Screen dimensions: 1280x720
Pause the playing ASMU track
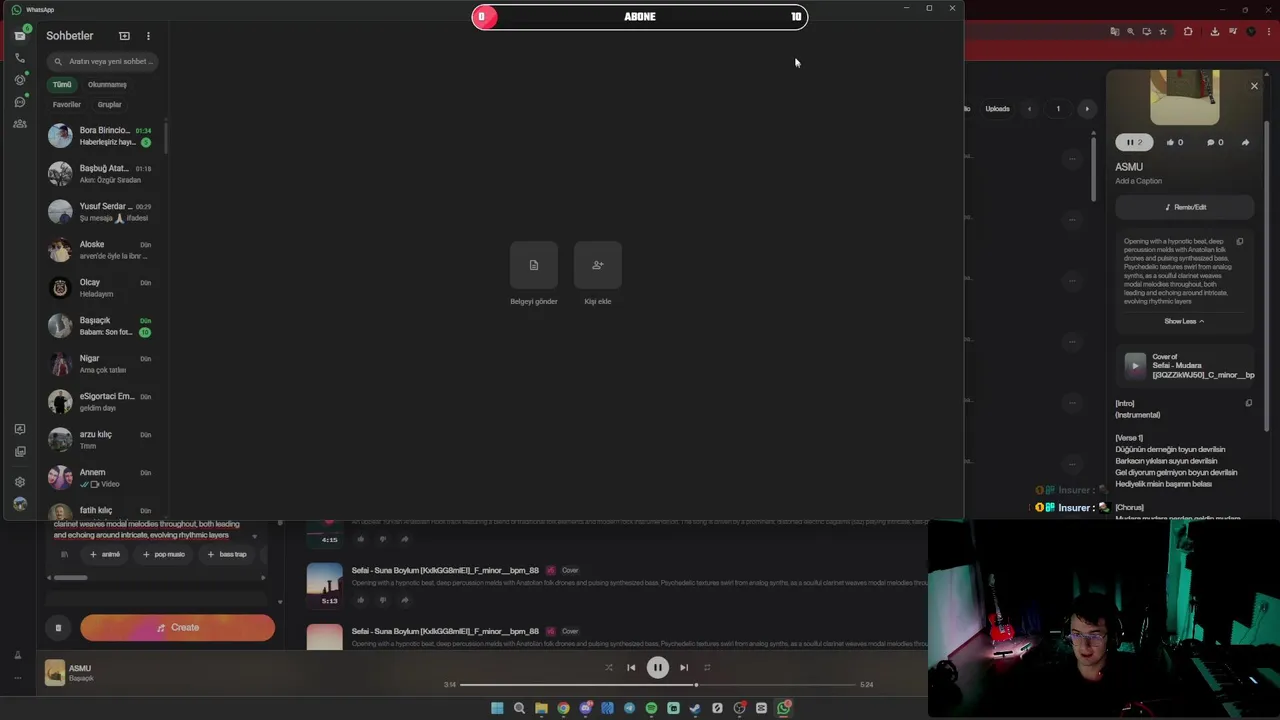(x=657, y=667)
